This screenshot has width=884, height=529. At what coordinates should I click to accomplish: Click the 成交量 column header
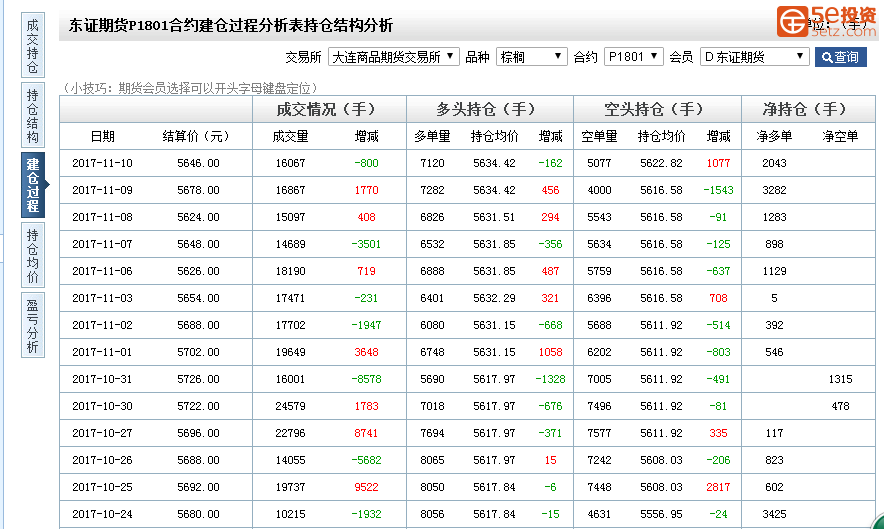(x=290, y=136)
